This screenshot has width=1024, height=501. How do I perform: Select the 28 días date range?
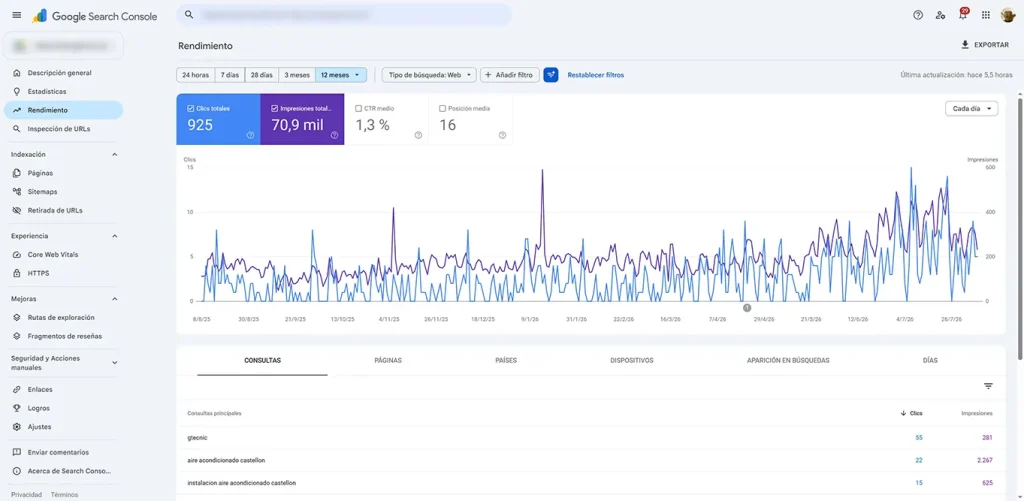tap(262, 75)
